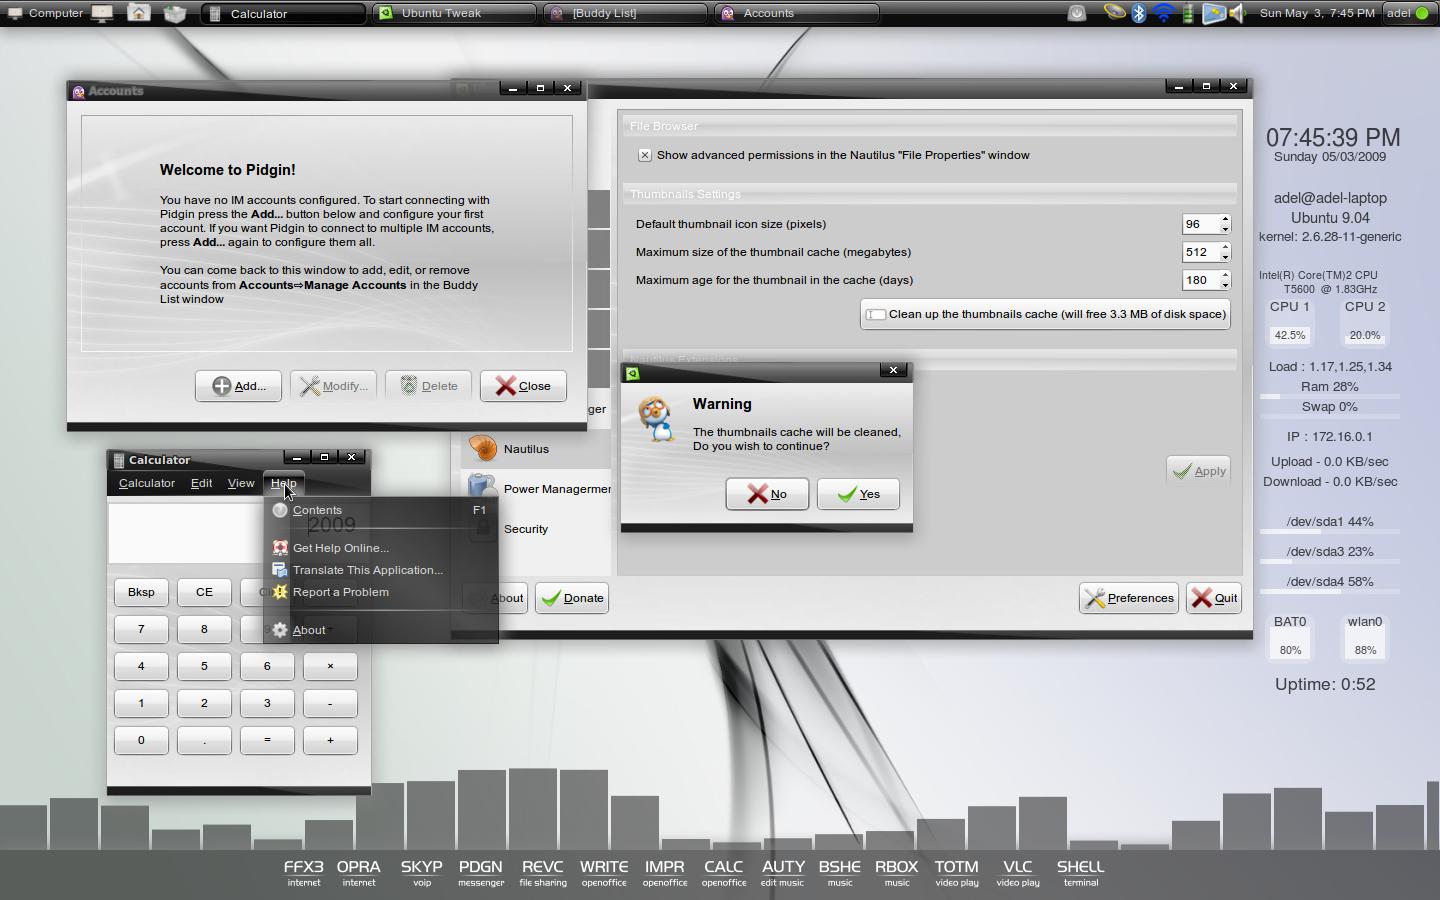Switch to Ubuntu Tweak in the taskbar
This screenshot has height=900, width=1440.
[455, 13]
